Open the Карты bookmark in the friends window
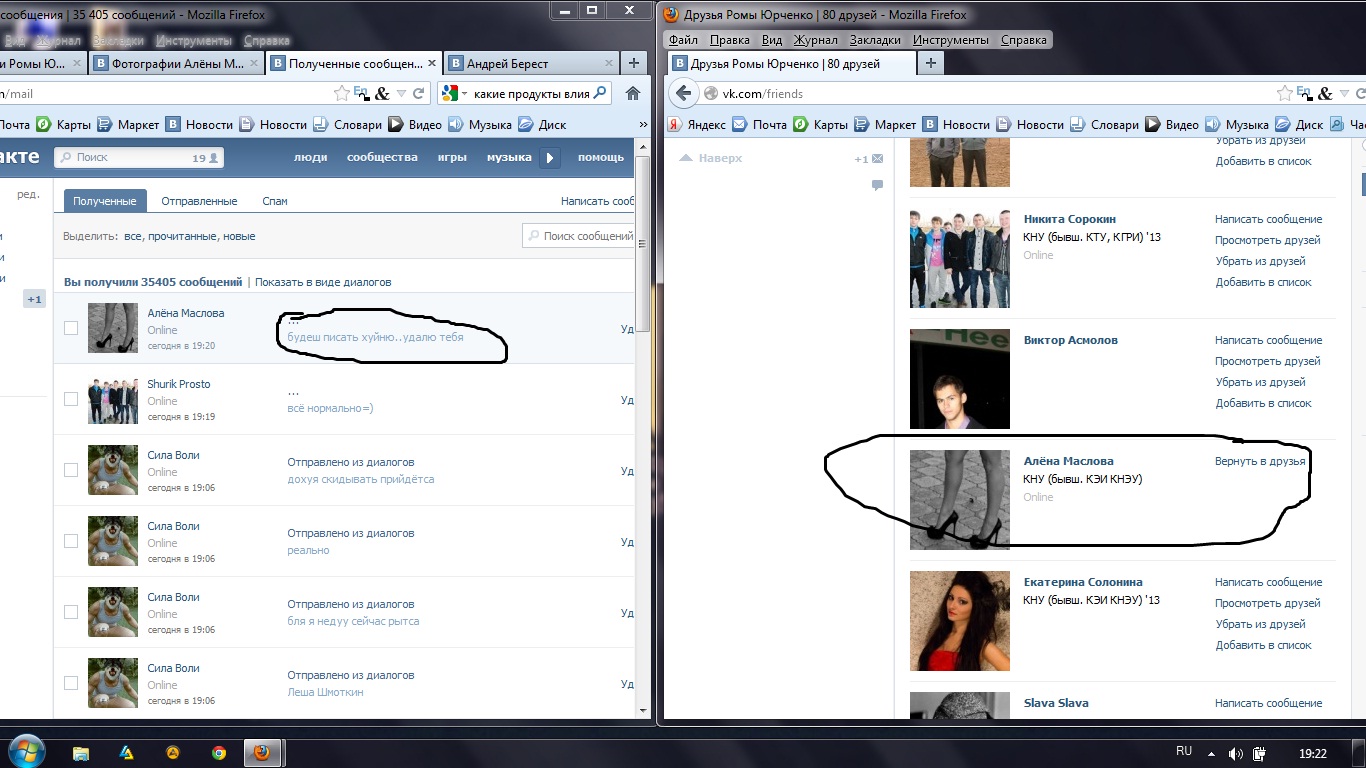 pyautogui.click(x=821, y=125)
